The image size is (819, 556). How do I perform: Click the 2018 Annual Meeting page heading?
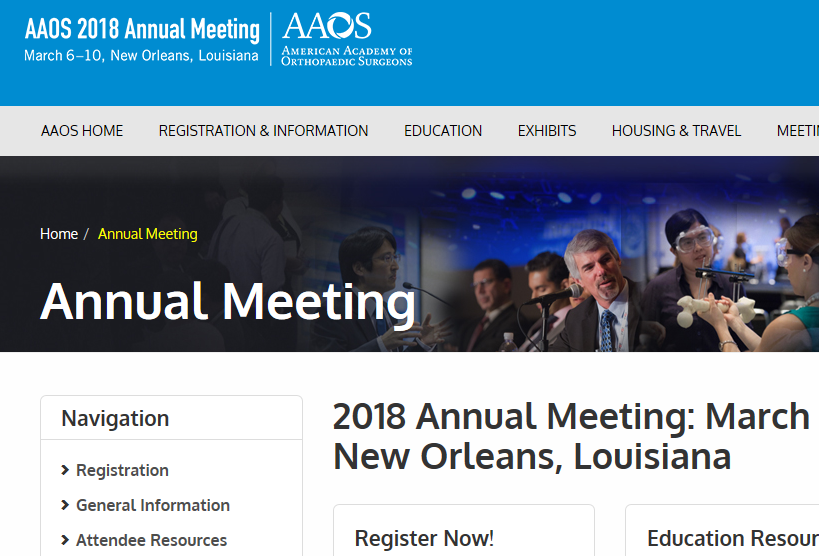(x=570, y=436)
